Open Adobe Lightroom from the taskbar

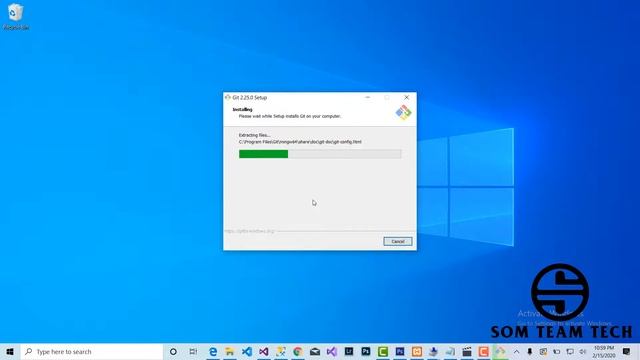[x=349, y=351]
